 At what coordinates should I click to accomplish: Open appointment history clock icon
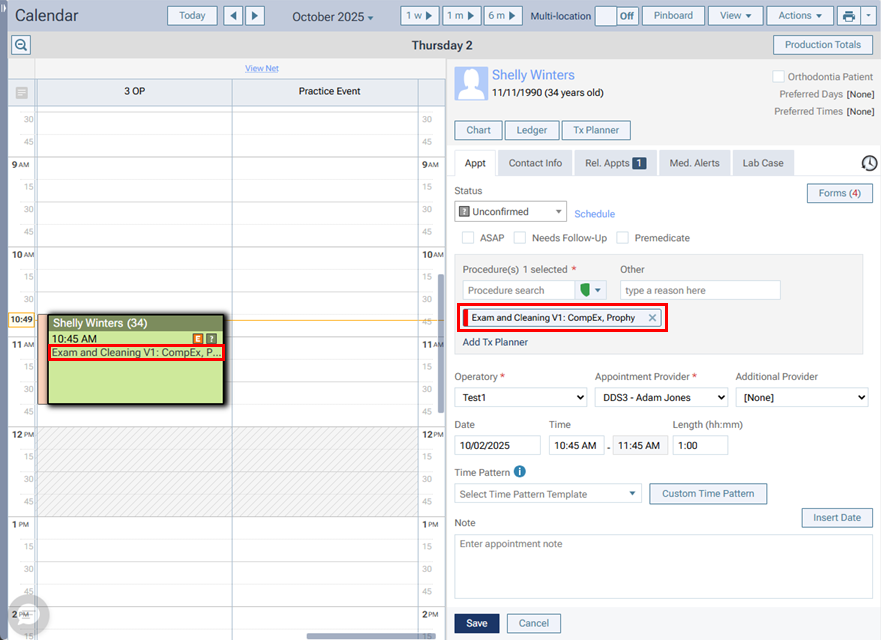(869, 163)
